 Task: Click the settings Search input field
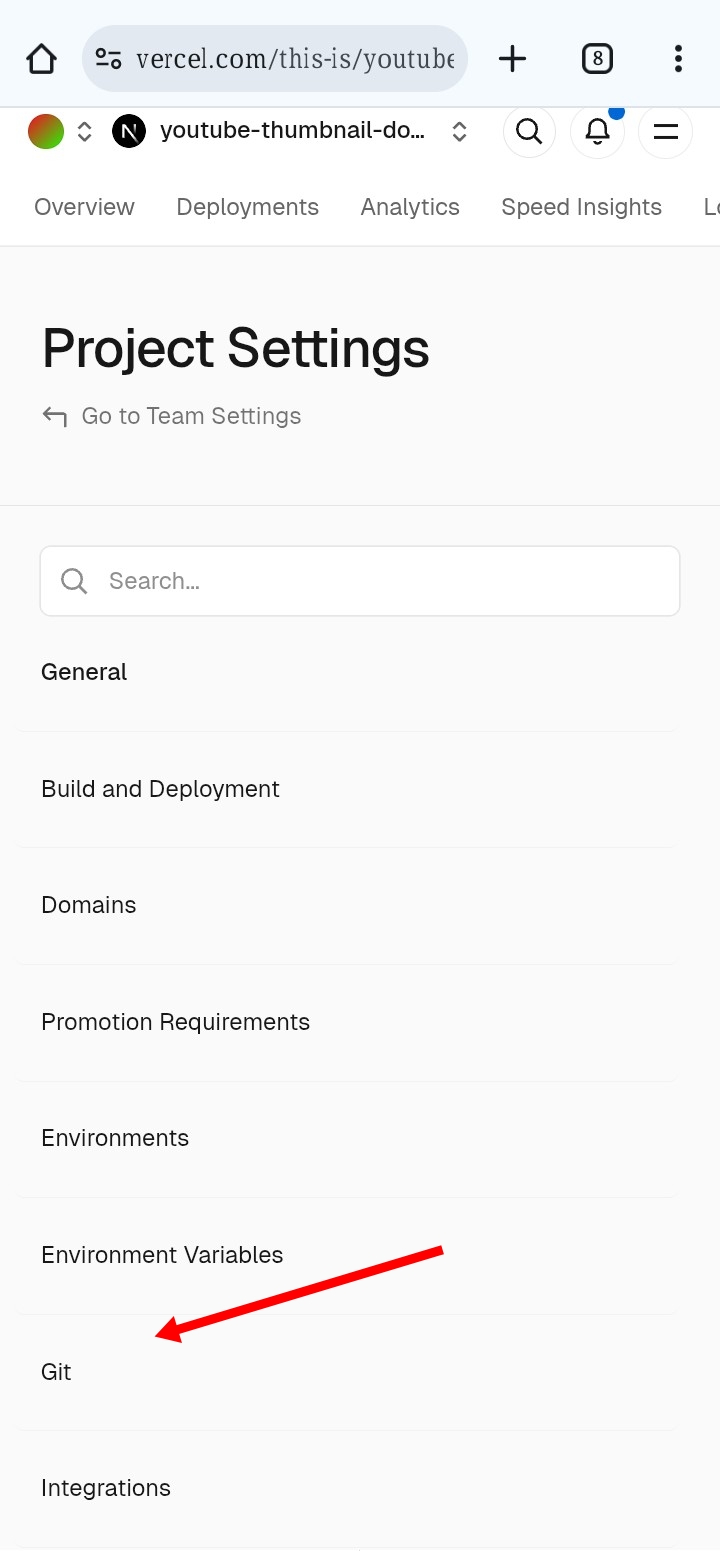click(x=360, y=581)
